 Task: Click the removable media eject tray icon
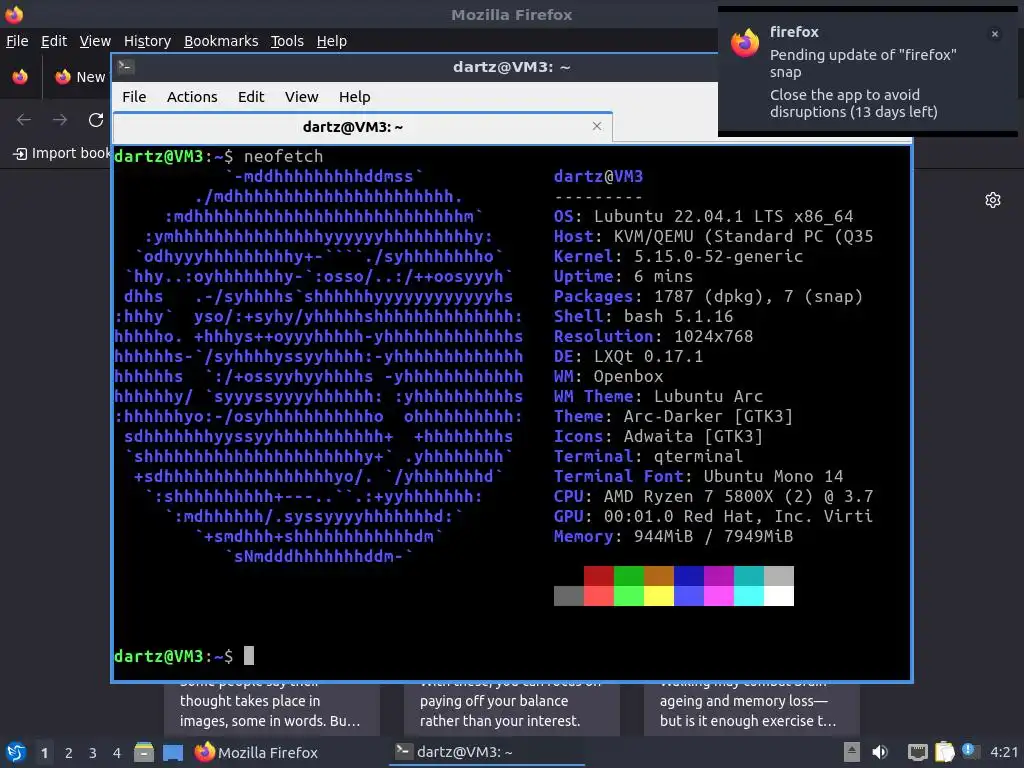coord(852,752)
